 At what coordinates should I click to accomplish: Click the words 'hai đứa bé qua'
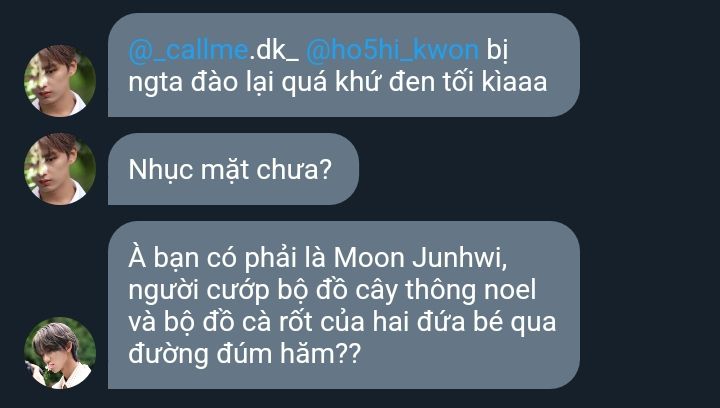click(x=464, y=322)
